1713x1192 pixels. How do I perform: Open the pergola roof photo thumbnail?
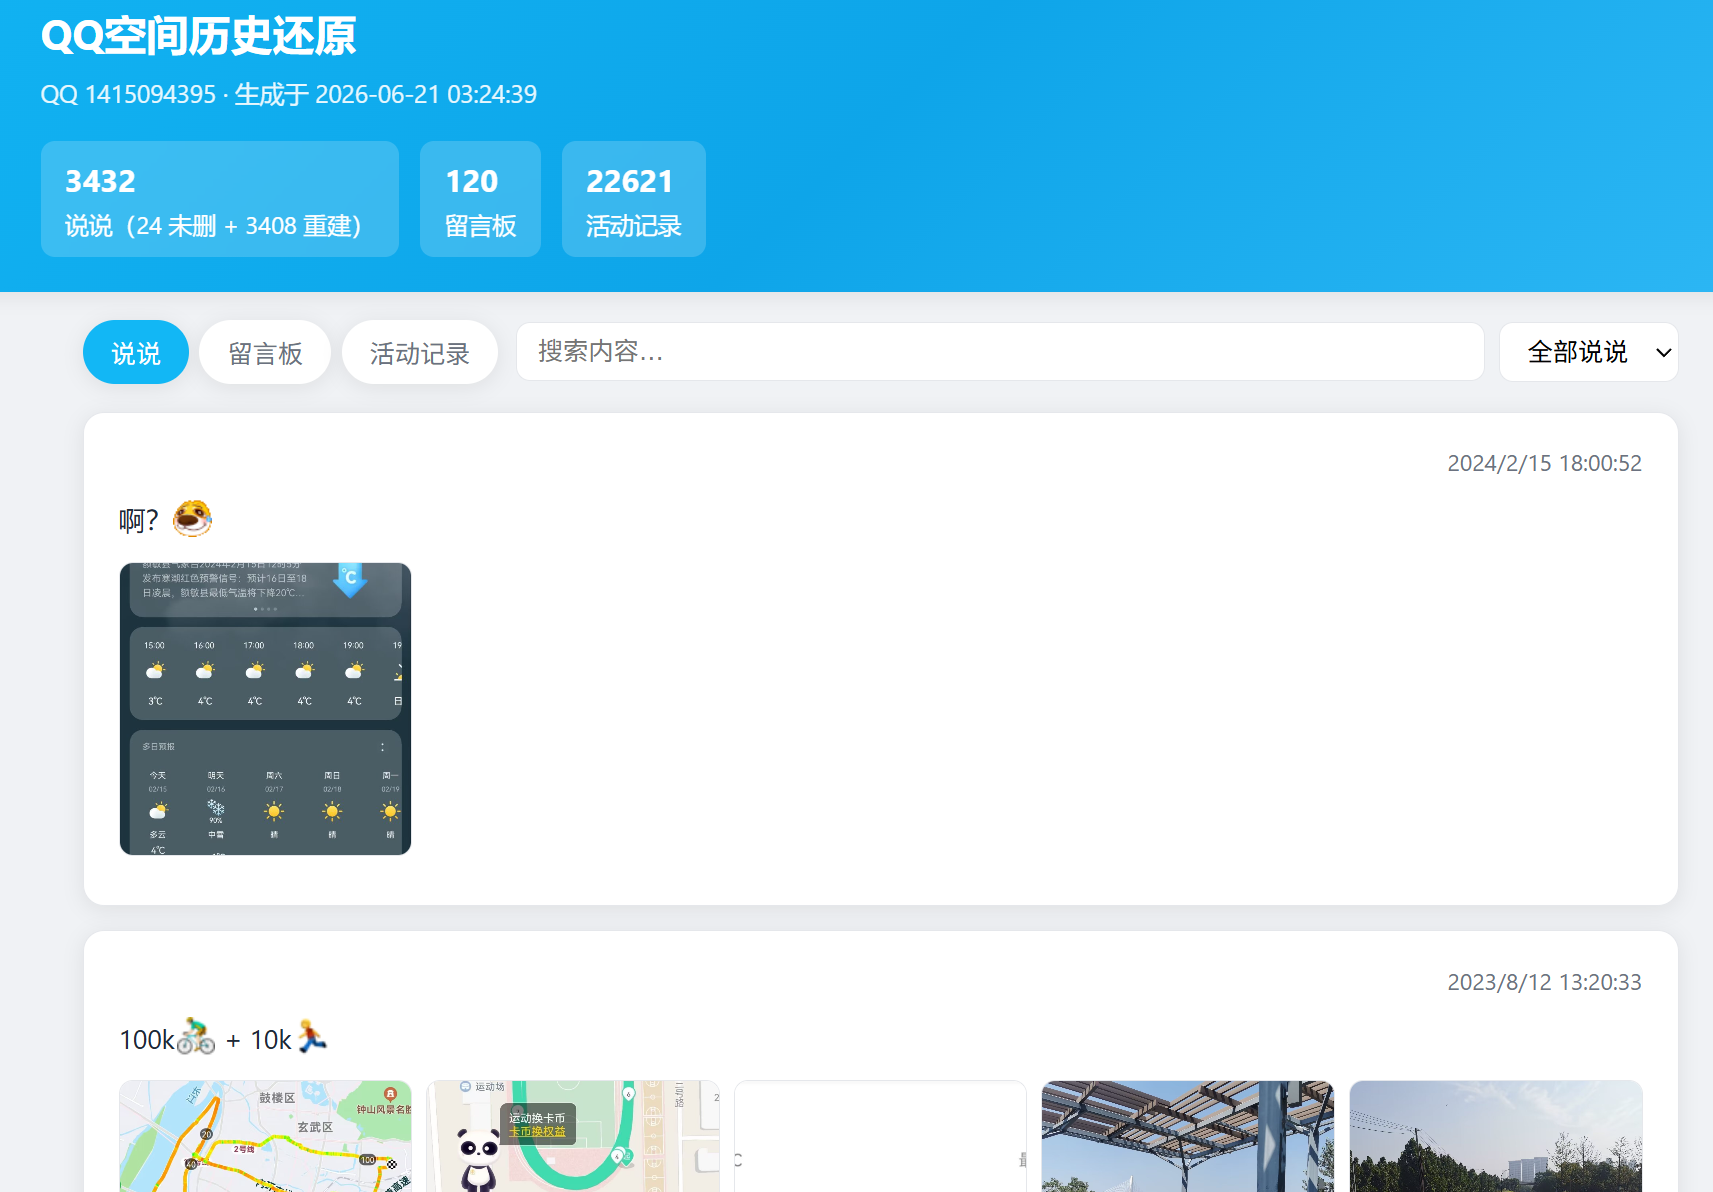coord(1188,1136)
